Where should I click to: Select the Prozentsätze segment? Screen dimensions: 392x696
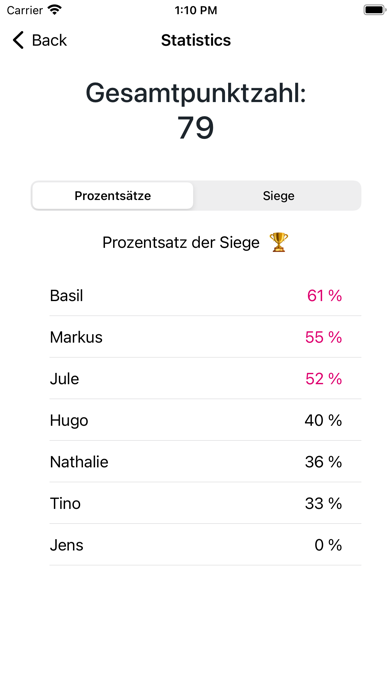(113, 196)
